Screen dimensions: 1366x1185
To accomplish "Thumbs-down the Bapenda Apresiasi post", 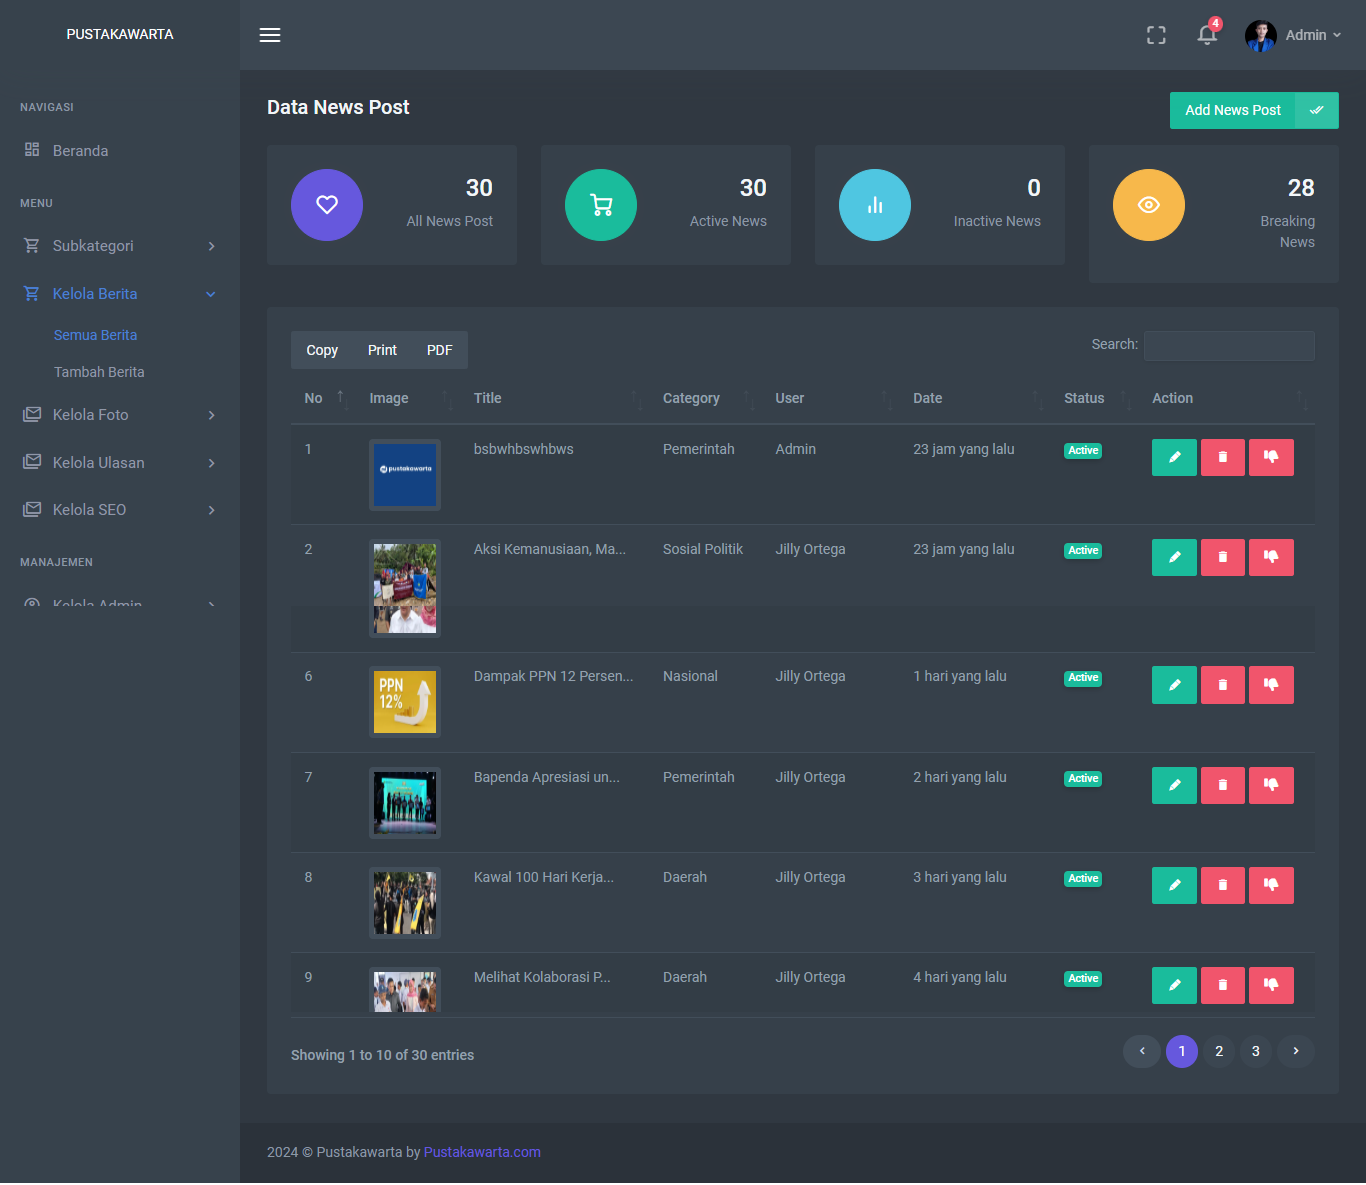I will (1271, 785).
